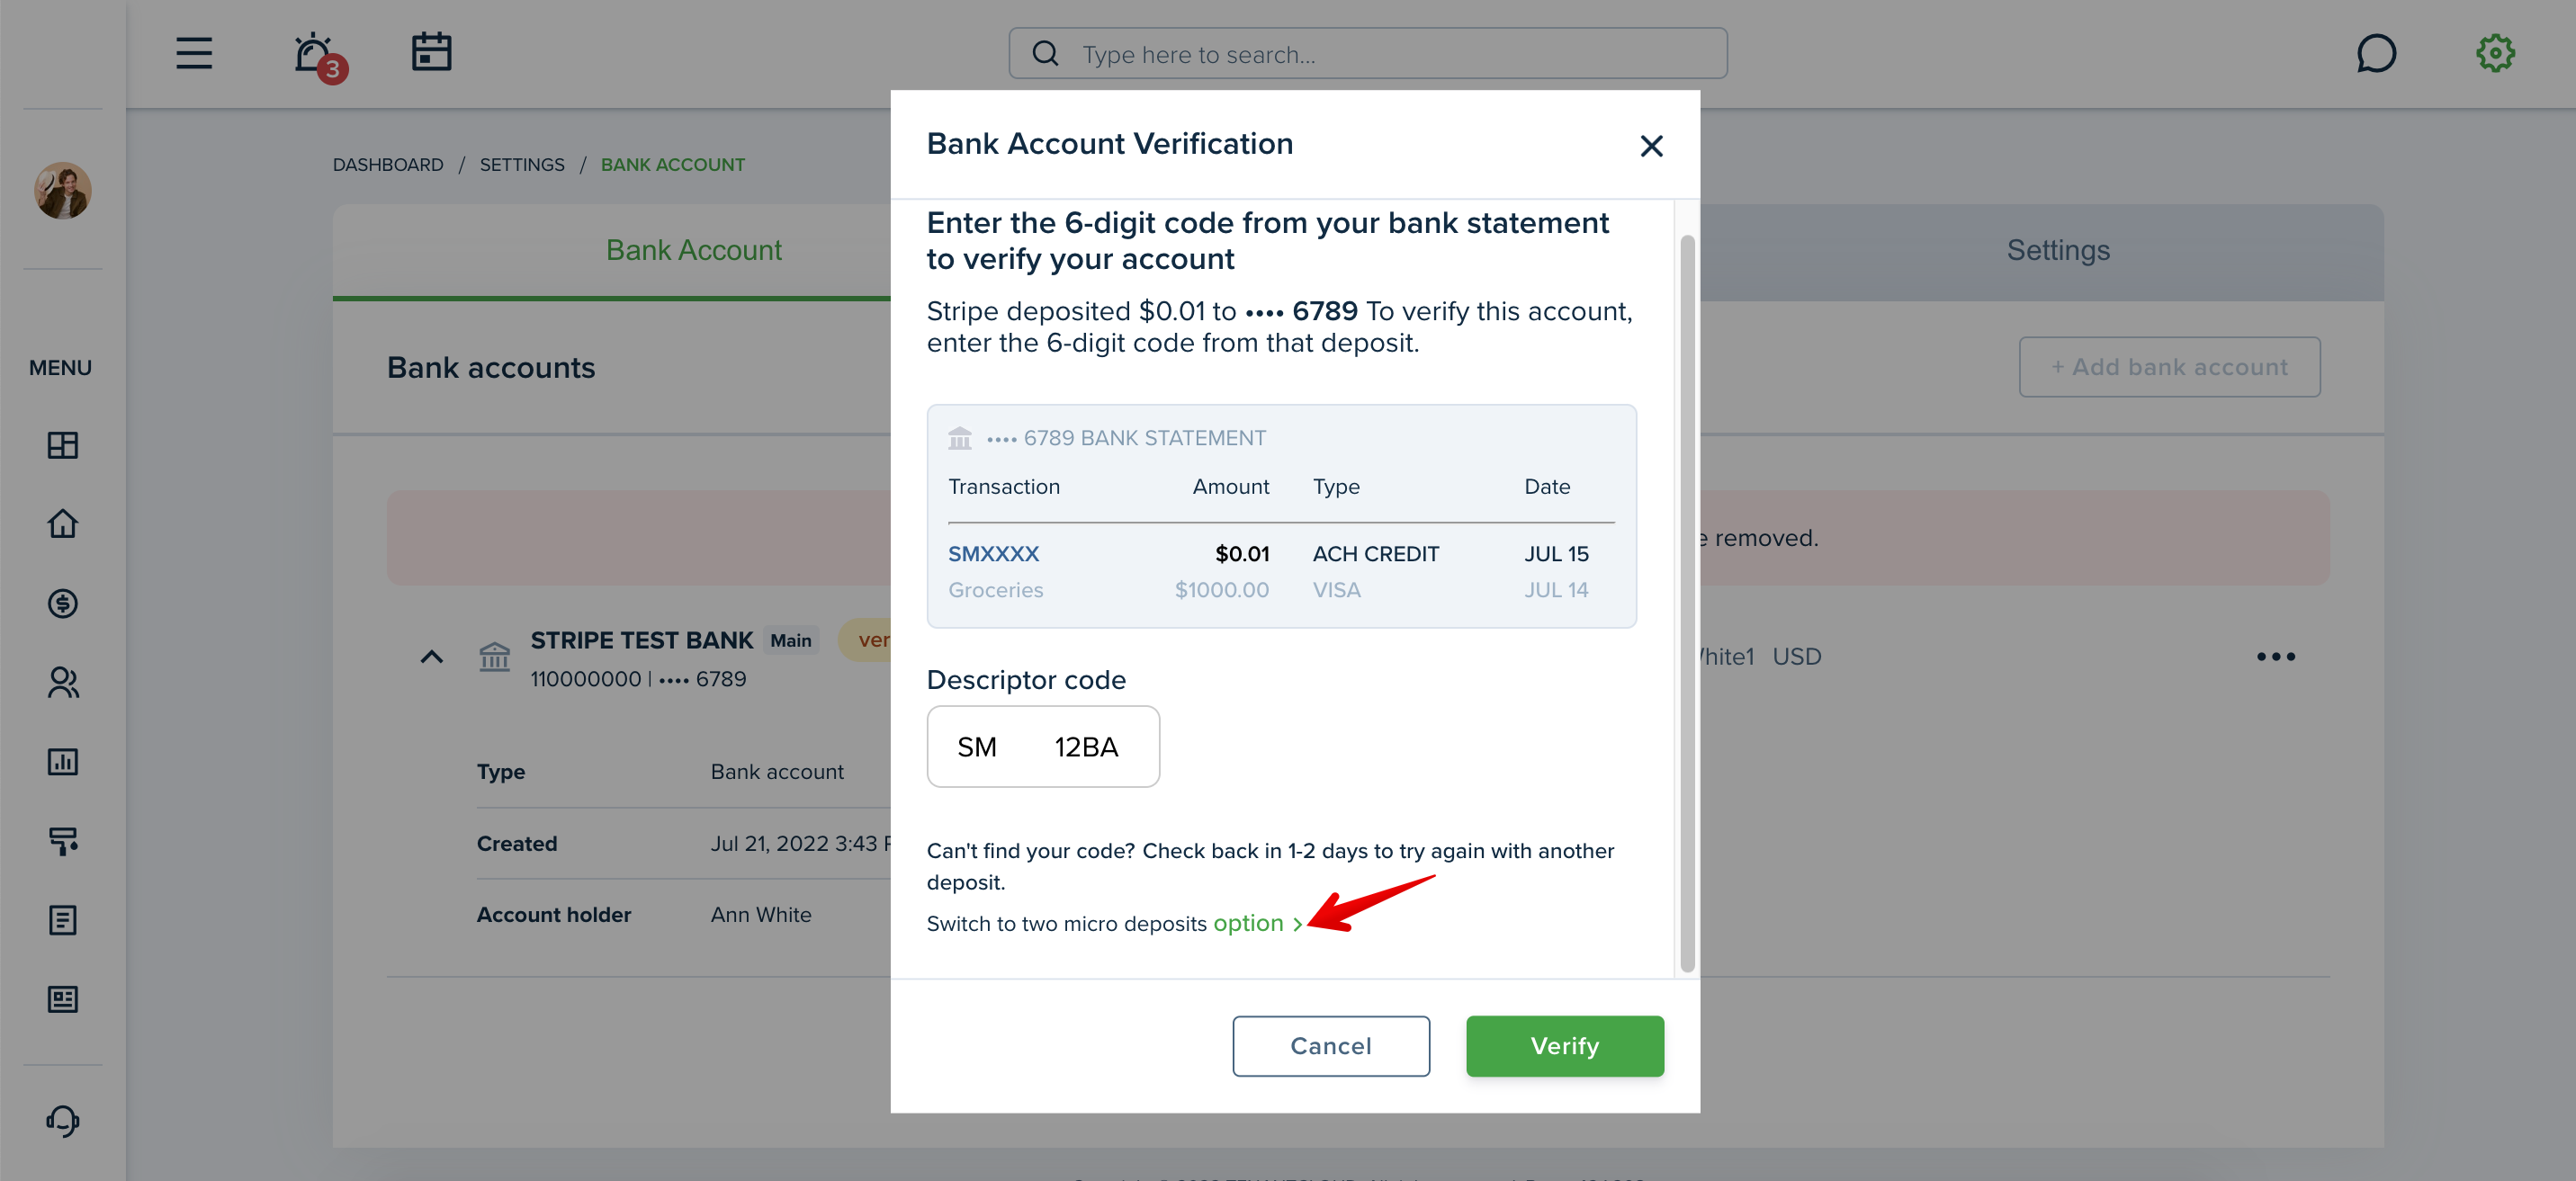Select the contacts/people icon in sidebar

pos(64,680)
